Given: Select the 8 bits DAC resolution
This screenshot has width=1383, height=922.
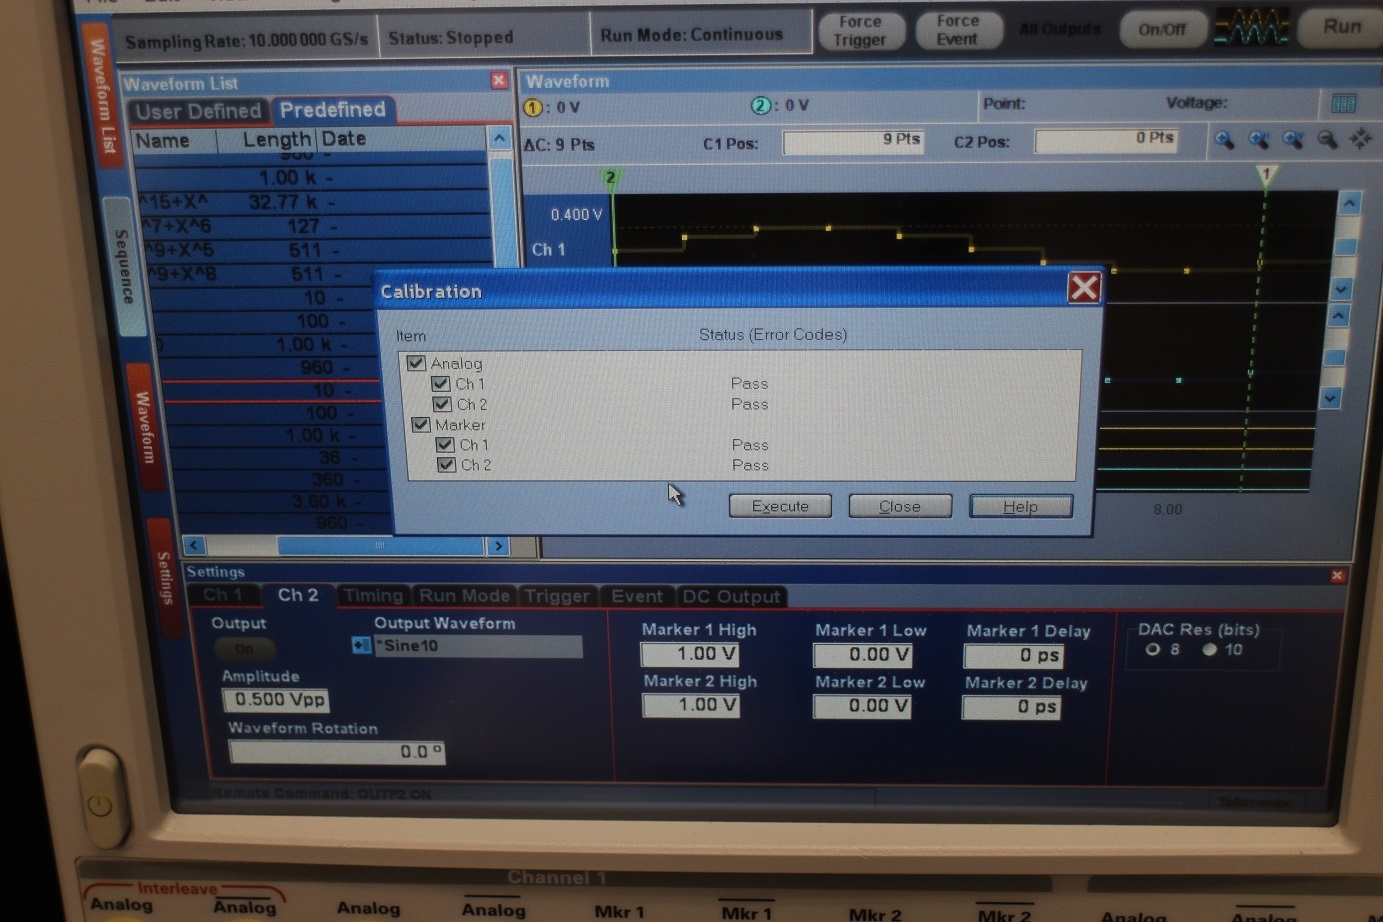Looking at the screenshot, I should [x=1153, y=649].
